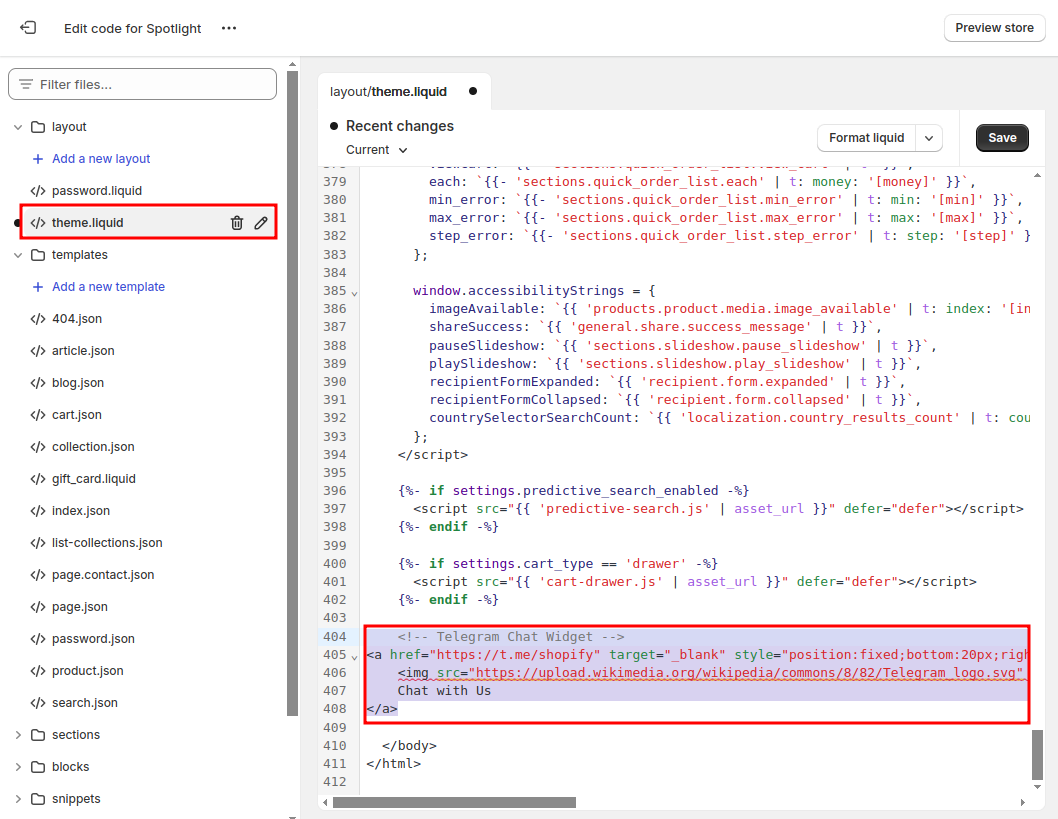Open the Current version dropdown
1058x819 pixels.
pyautogui.click(x=377, y=150)
